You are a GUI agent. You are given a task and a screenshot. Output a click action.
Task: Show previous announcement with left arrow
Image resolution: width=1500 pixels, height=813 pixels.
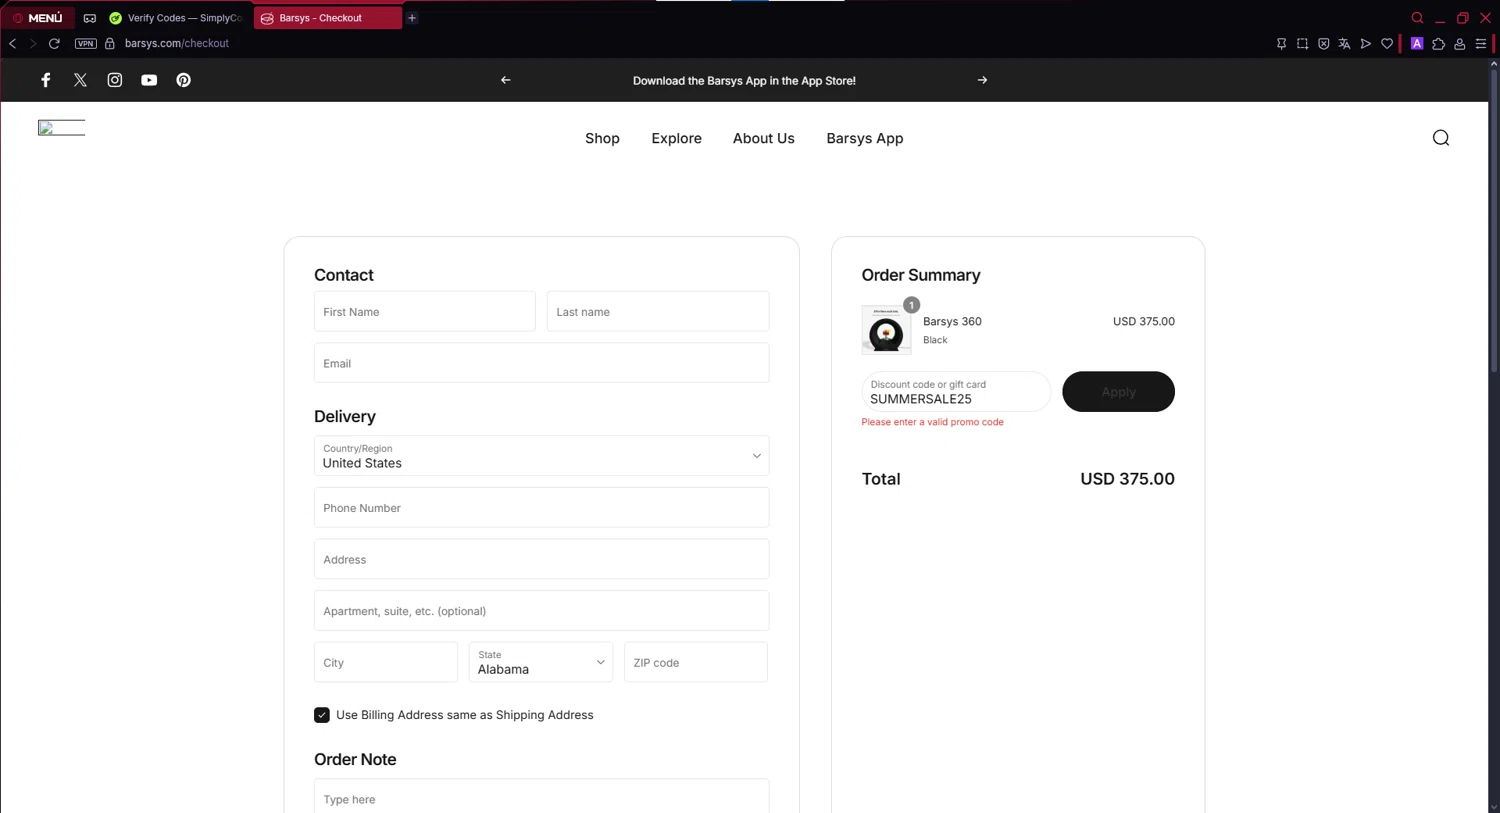(506, 80)
